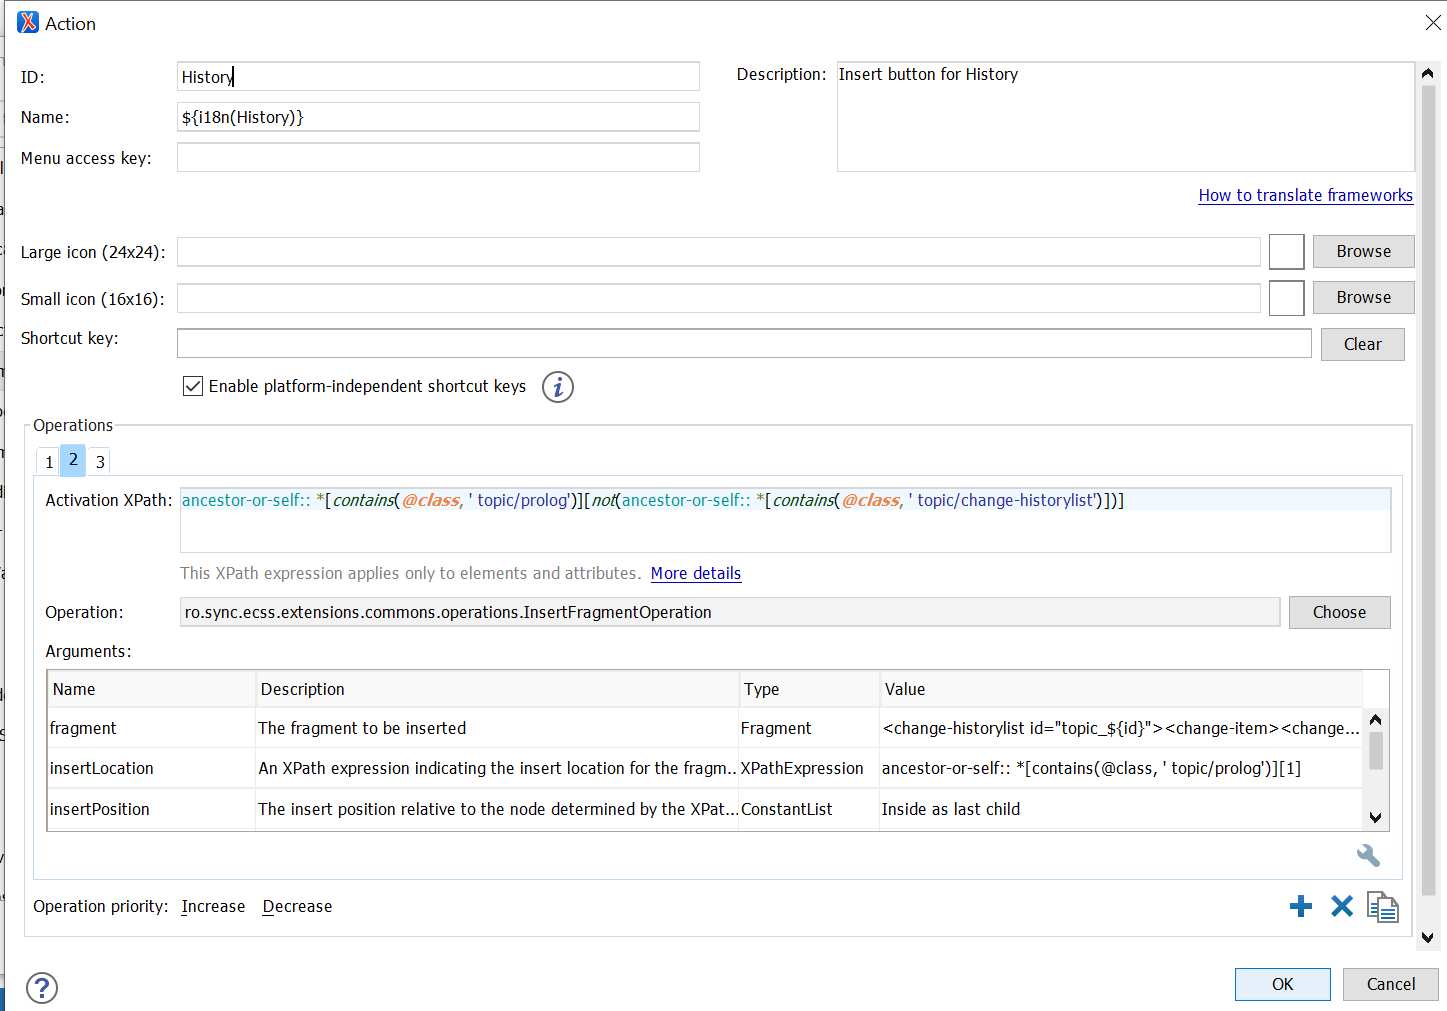The height and width of the screenshot is (1011, 1447).
Task: Edit the change-historylist fragment value cell
Action: pos(1121,728)
